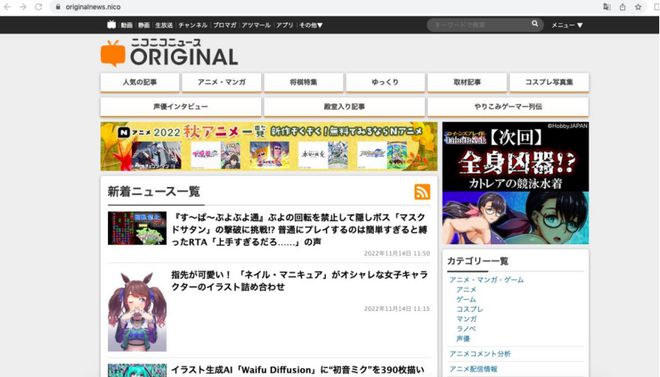Screen dimensions: 660x377
Task: Click the browser reload icon
Action: click(x=38, y=7)
